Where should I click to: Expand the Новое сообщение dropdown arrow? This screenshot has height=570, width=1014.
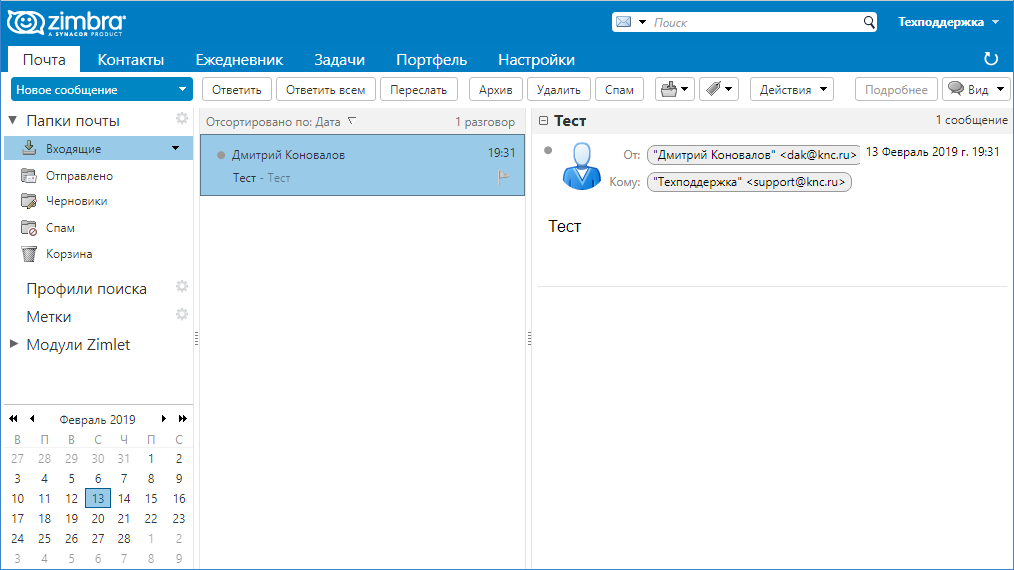pos(182,89)
